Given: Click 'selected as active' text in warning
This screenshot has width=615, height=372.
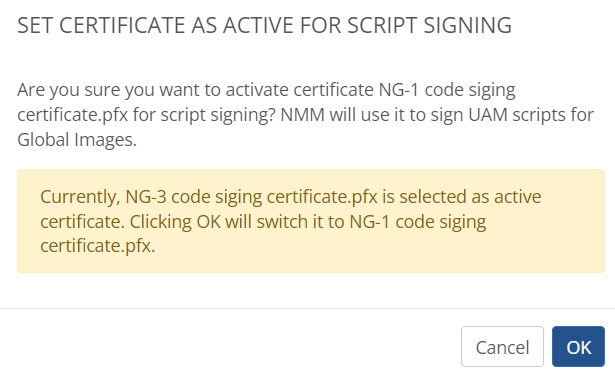Looking at the screenshot, I should click(470, 197).
